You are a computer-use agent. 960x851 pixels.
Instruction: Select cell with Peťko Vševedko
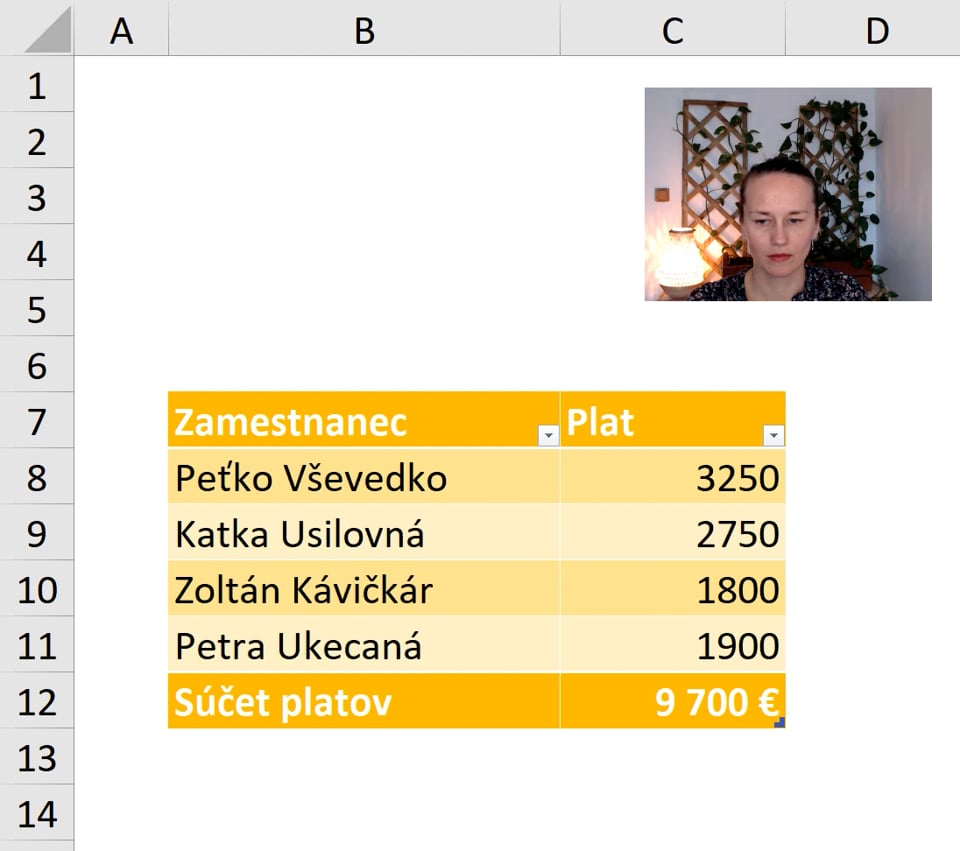coord(364,476)
